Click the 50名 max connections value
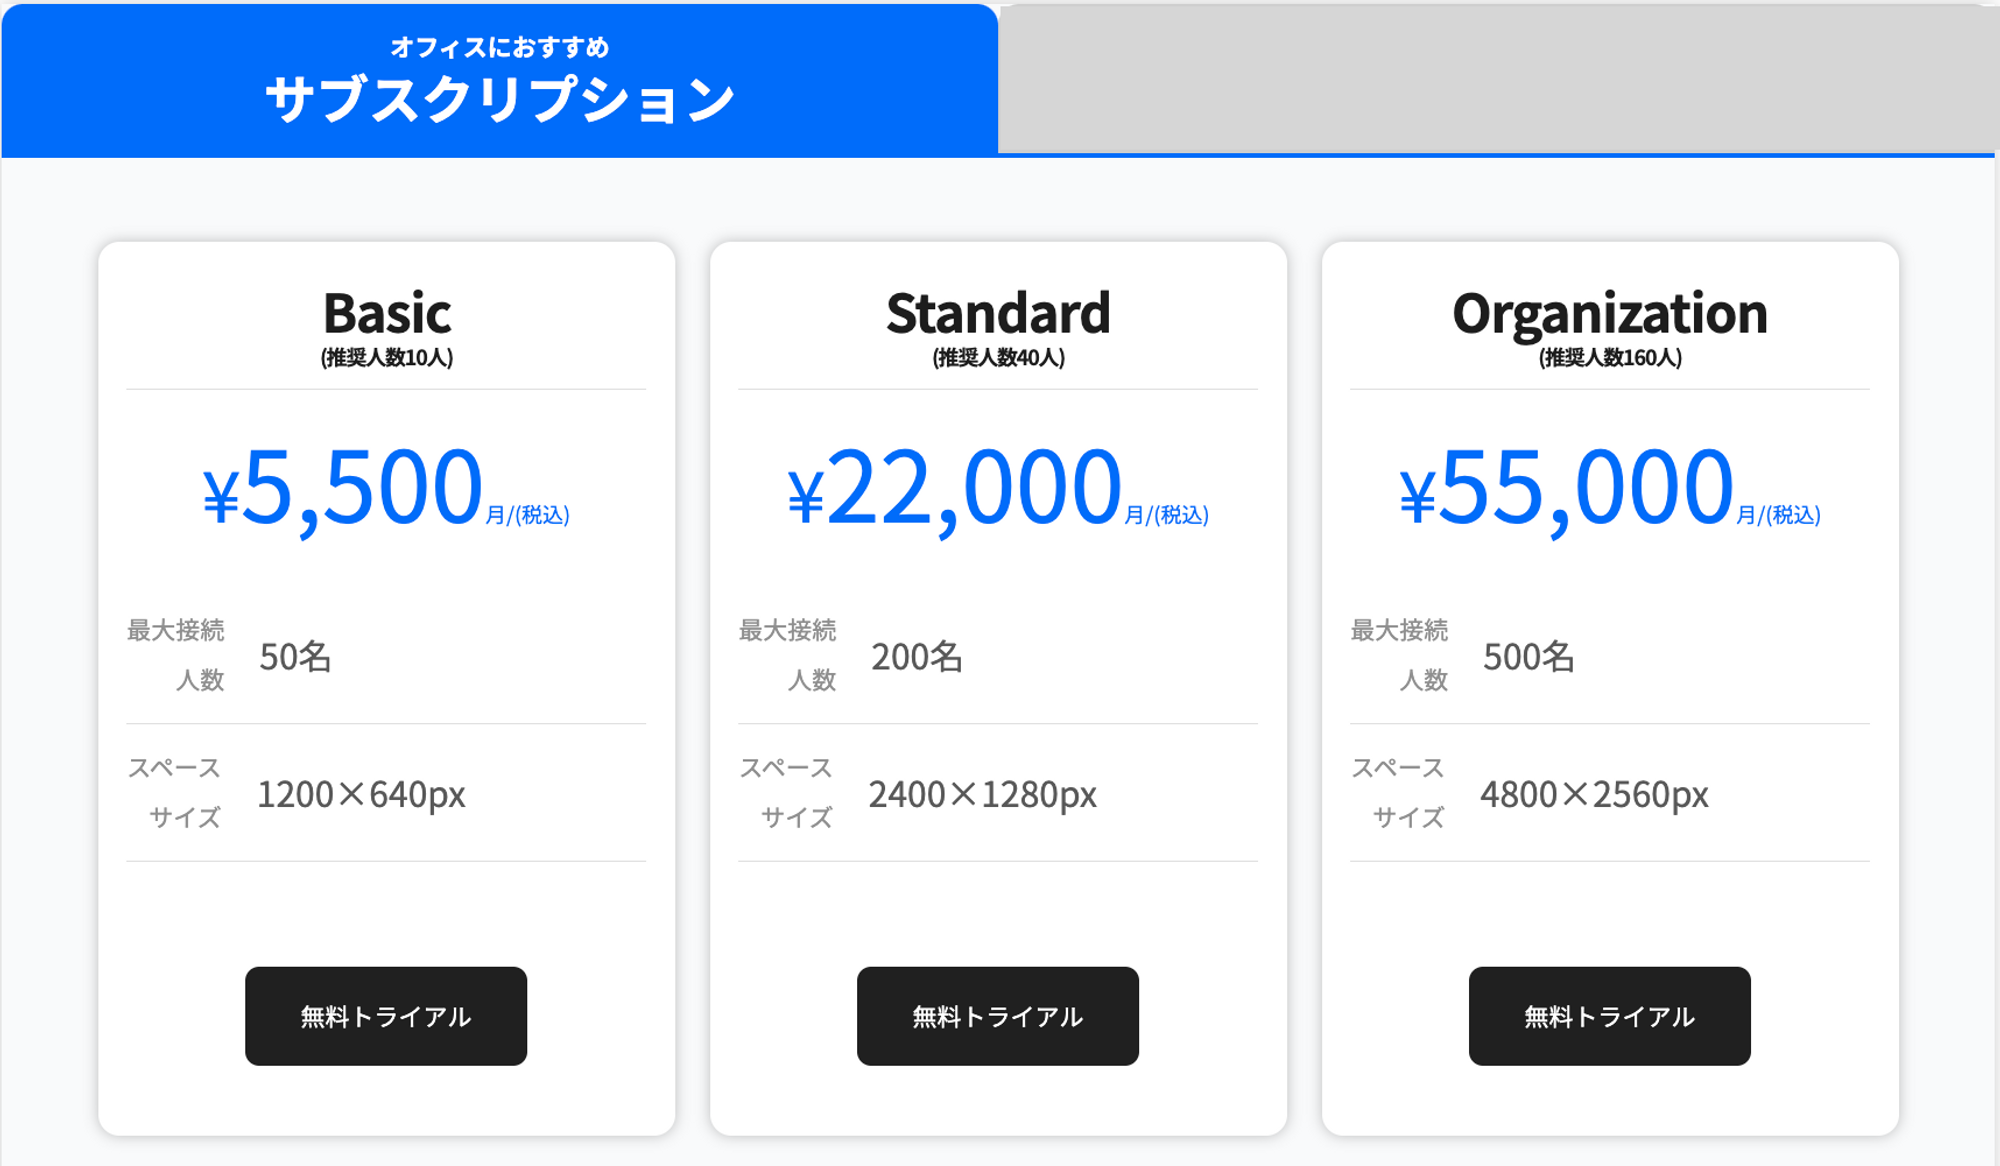Screen dimensions: 2000x1166 [295, 657]
